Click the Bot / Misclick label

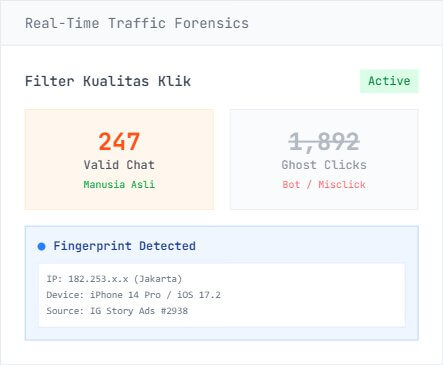pos(324,184)
